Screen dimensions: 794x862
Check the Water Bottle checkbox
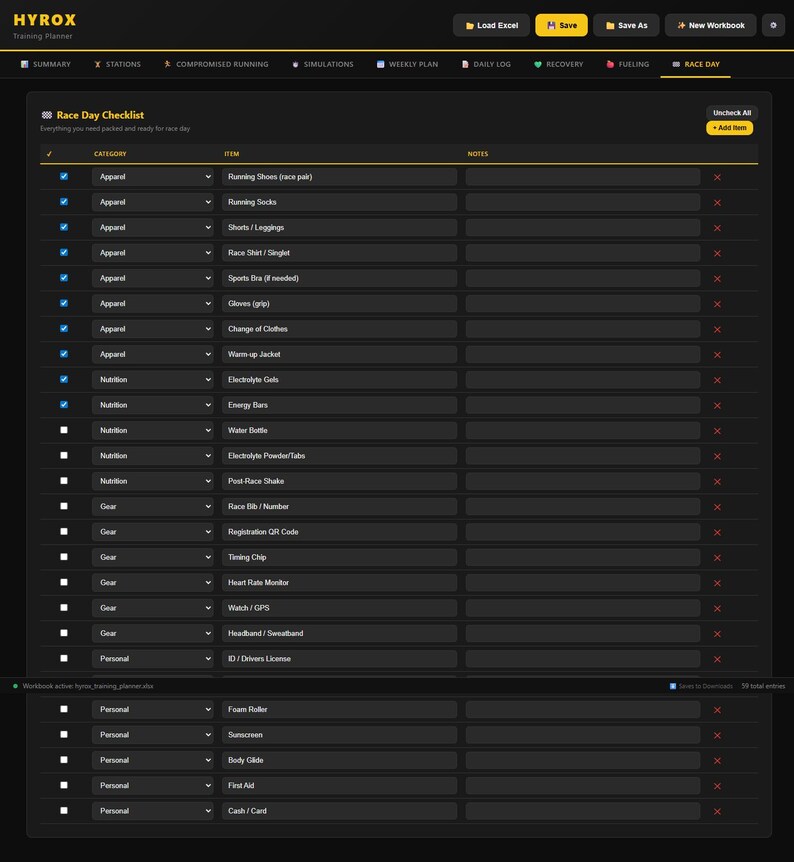[x=64, y=430]
